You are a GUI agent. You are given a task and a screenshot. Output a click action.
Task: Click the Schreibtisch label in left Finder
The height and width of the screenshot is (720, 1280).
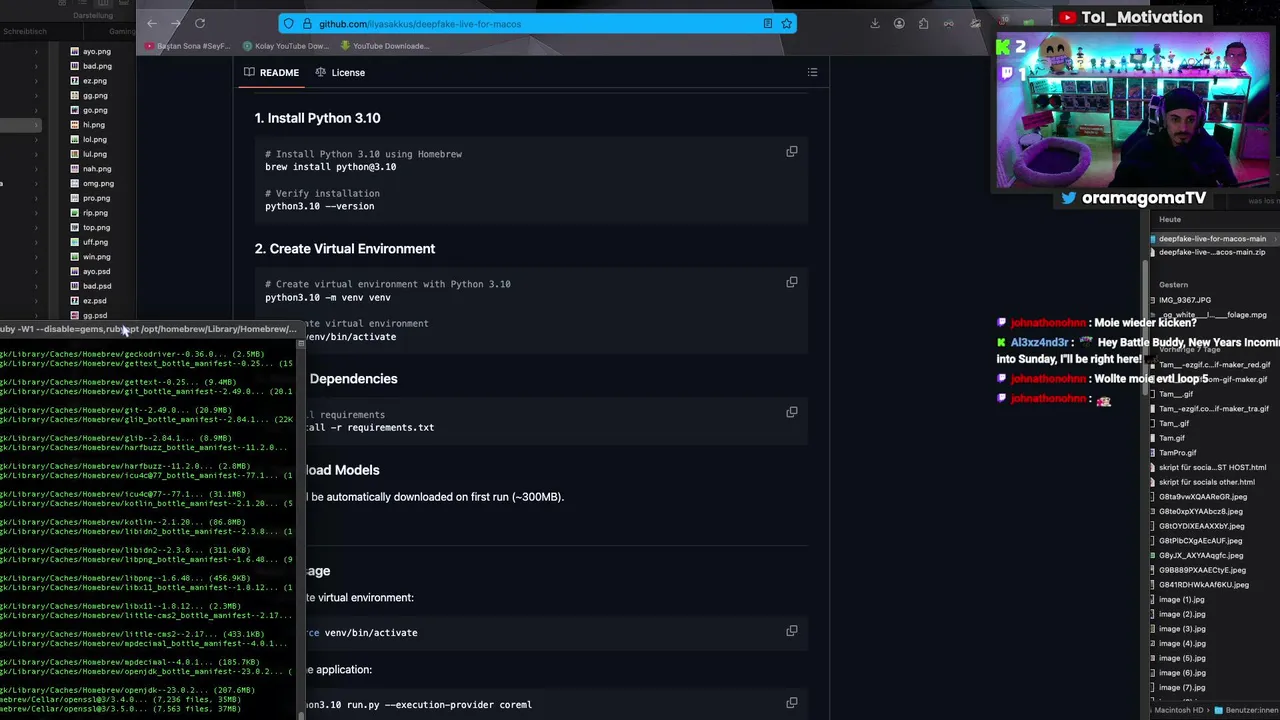click(x=24, y=31)
